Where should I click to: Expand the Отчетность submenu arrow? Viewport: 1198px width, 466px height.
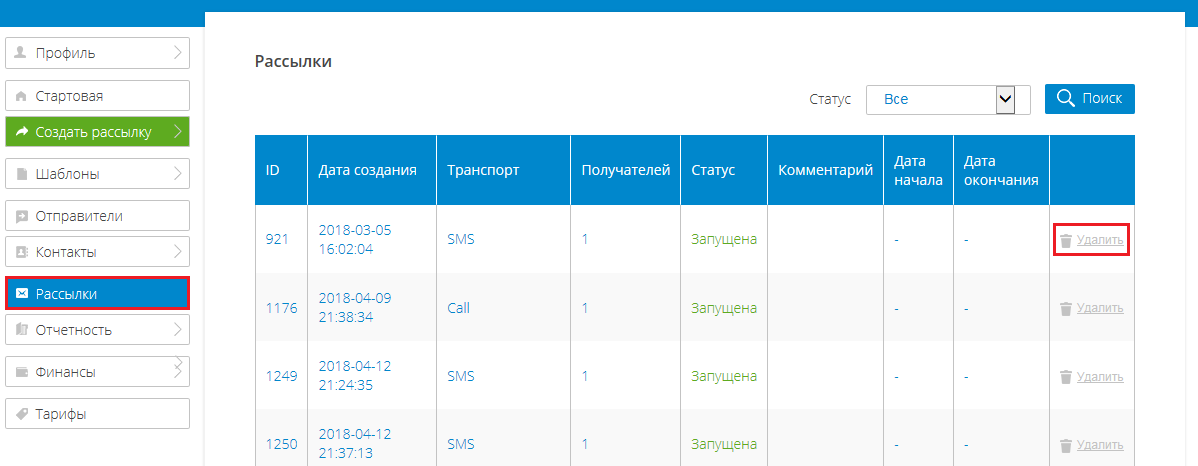pyautogui.click(x=177, y=330)
